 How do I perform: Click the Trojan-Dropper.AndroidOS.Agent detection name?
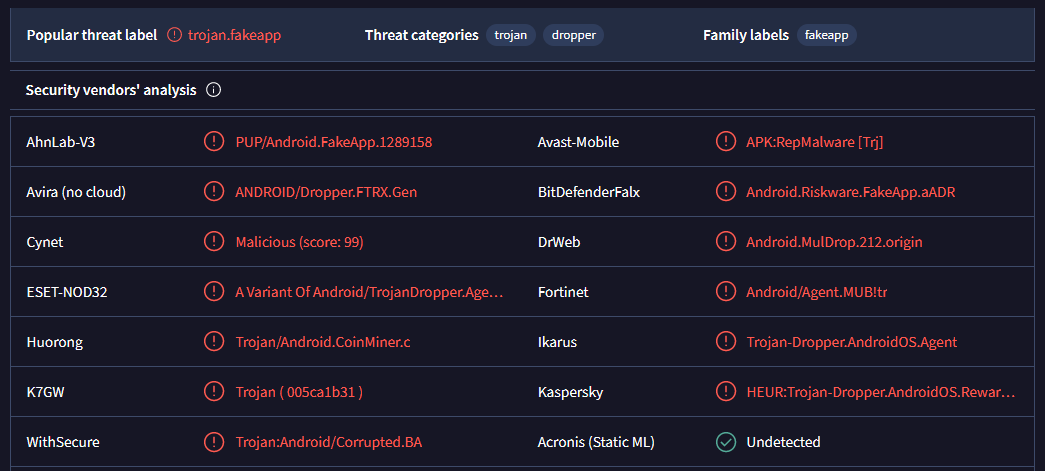[852, 342]
